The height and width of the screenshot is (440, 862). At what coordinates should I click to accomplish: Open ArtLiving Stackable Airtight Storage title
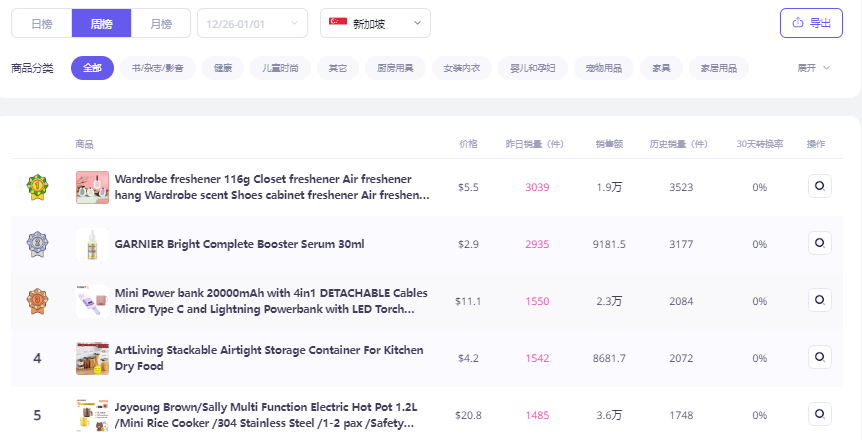tap(269, 358)
